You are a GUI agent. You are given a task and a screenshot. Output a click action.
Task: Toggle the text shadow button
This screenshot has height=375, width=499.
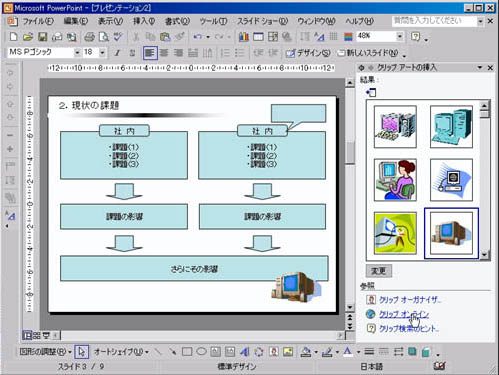132,53
